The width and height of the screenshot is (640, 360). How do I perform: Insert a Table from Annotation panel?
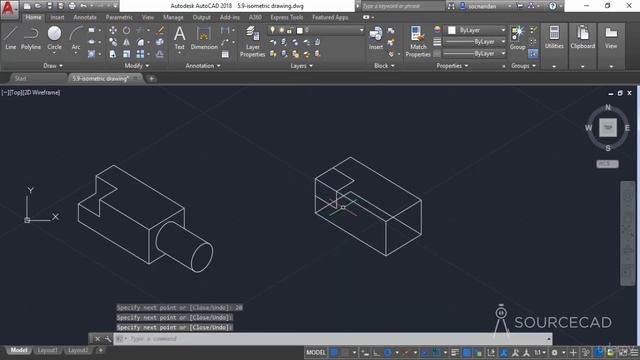tap(225, 54)
